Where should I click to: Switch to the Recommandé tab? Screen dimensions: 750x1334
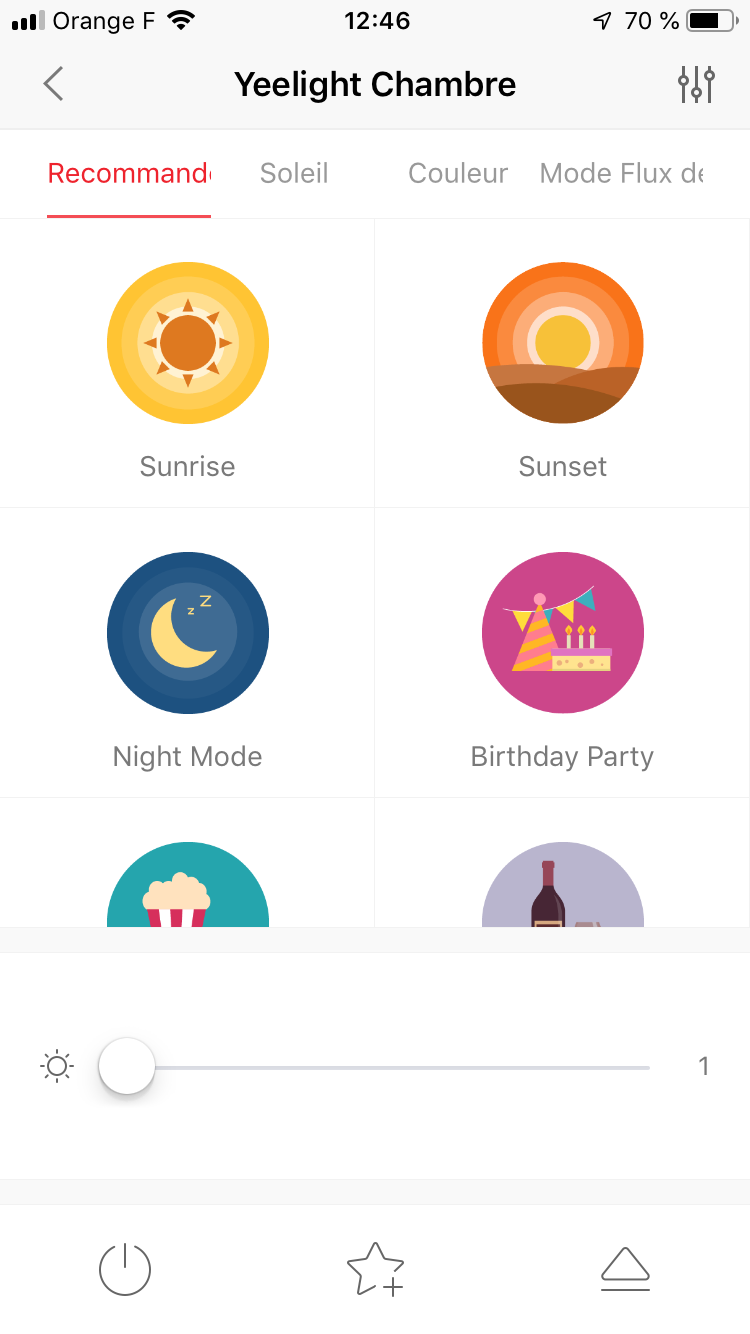(129, 174)
